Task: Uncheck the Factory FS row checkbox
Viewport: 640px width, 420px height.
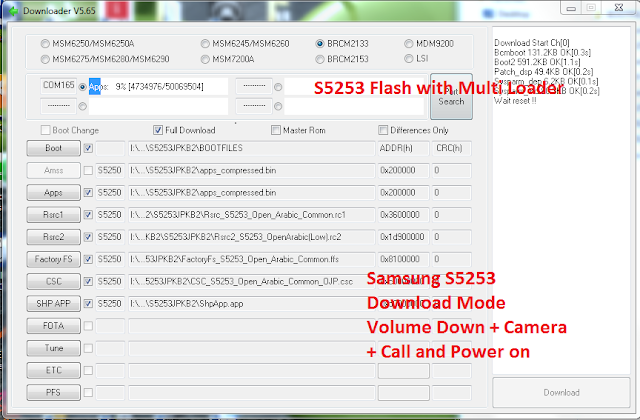Action: pyautogui.click(x=88, y=259)
